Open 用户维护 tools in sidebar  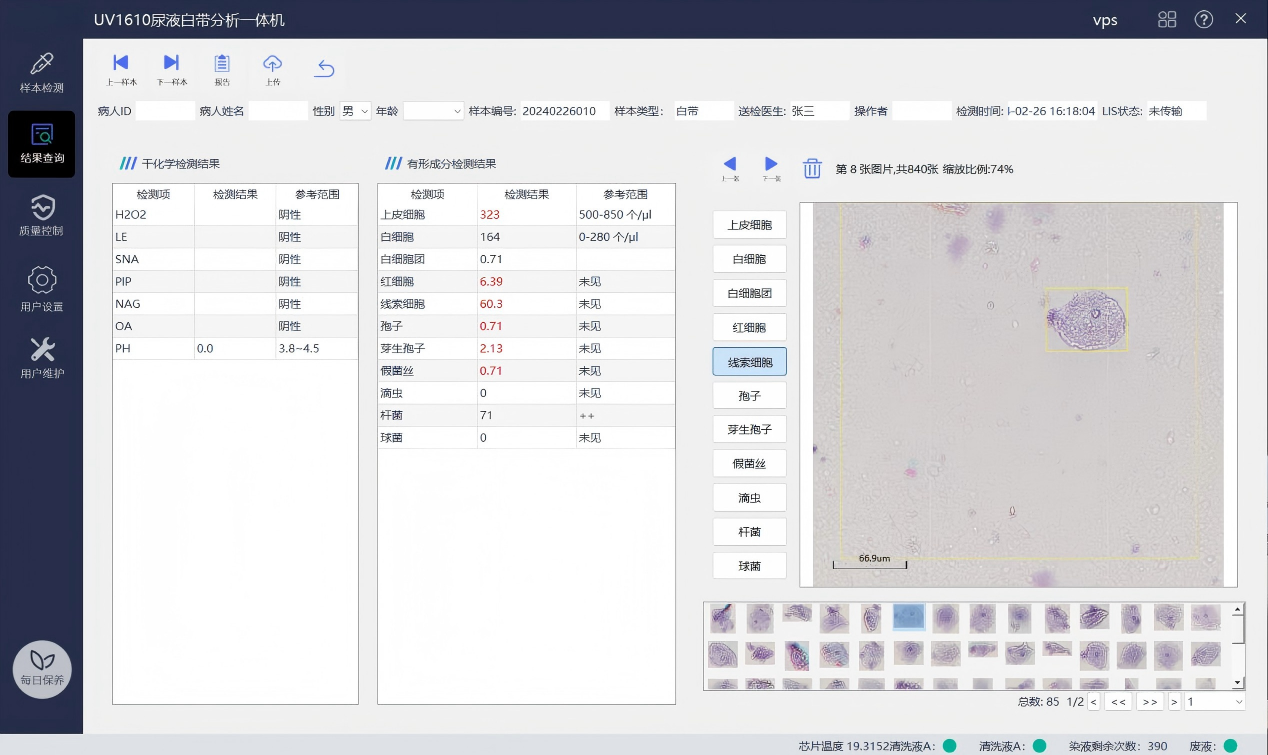pyautogui.click(x=42, y=358)
